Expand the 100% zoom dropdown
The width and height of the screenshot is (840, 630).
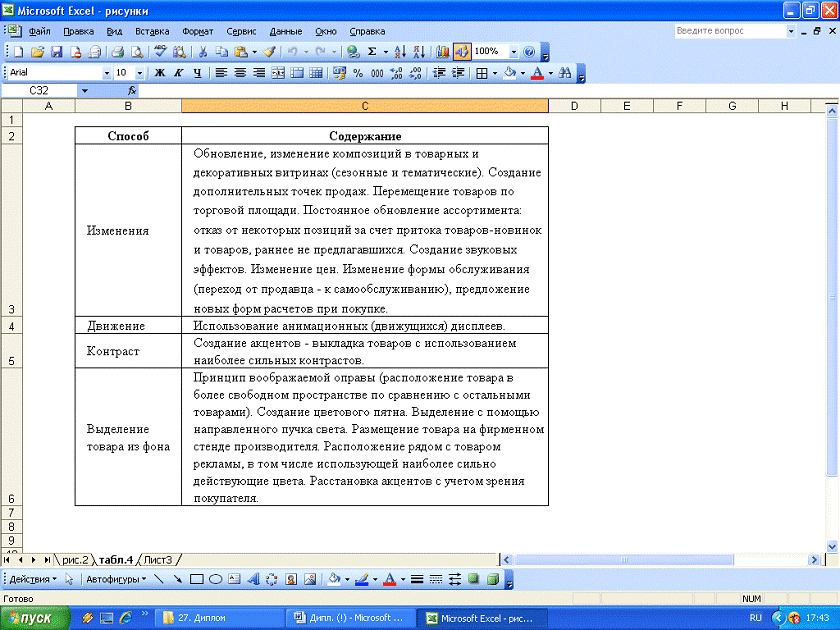(x=514, y=51)
